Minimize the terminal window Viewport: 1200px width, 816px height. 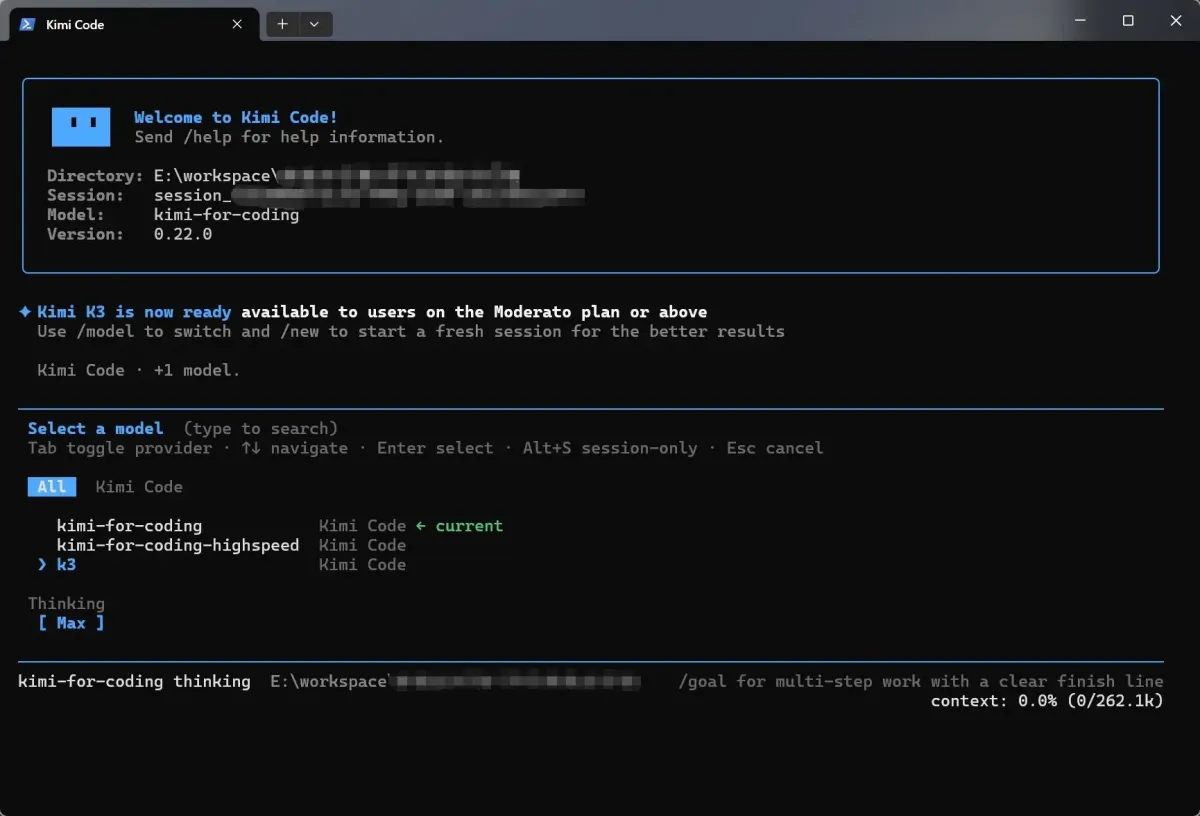[x=1082, y=21]
